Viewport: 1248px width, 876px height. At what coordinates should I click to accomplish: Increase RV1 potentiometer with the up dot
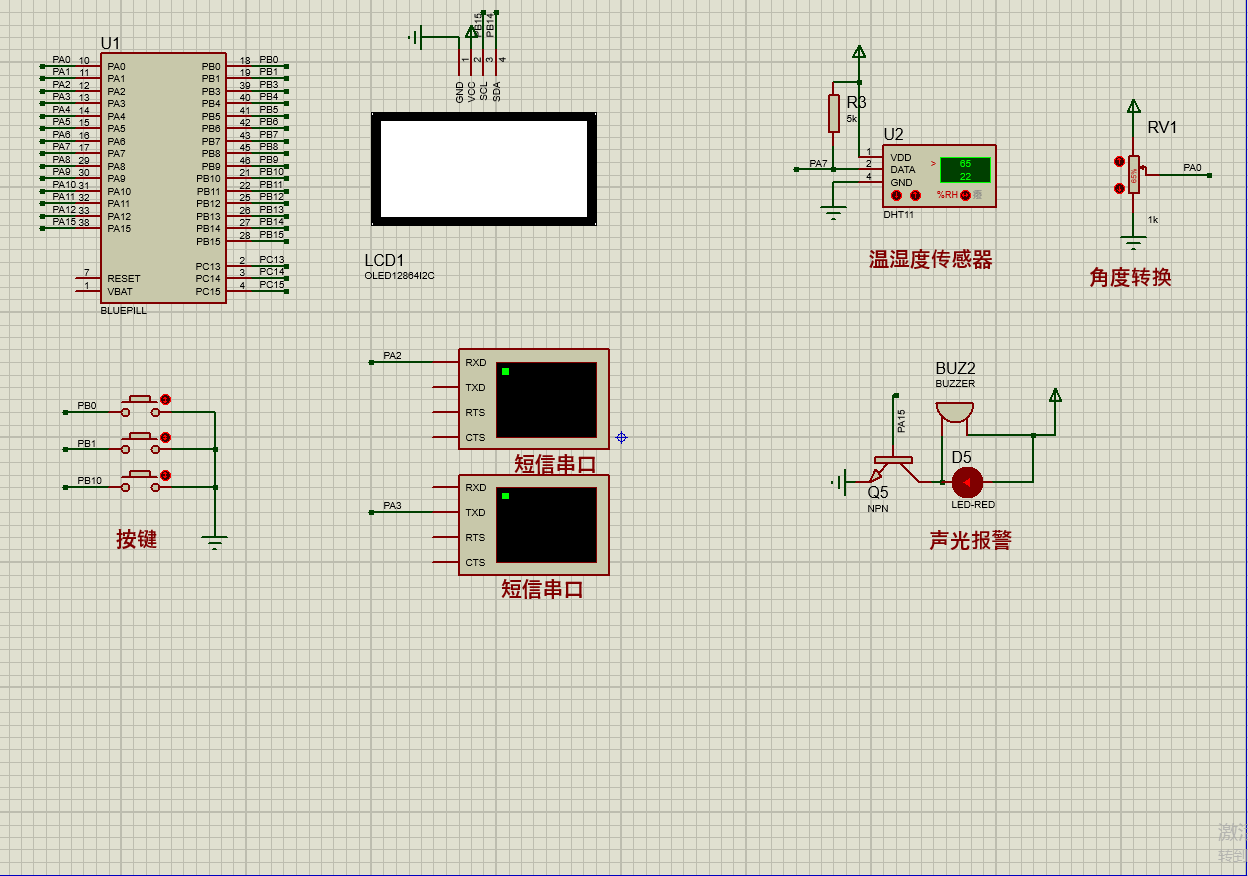1119,161
